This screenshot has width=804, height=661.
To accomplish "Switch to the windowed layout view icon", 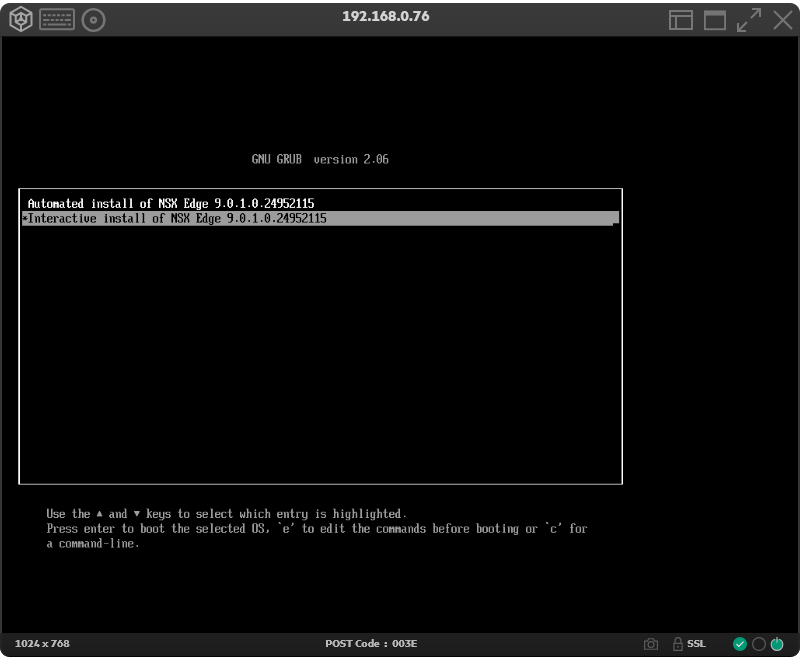I will pos(681,20).
